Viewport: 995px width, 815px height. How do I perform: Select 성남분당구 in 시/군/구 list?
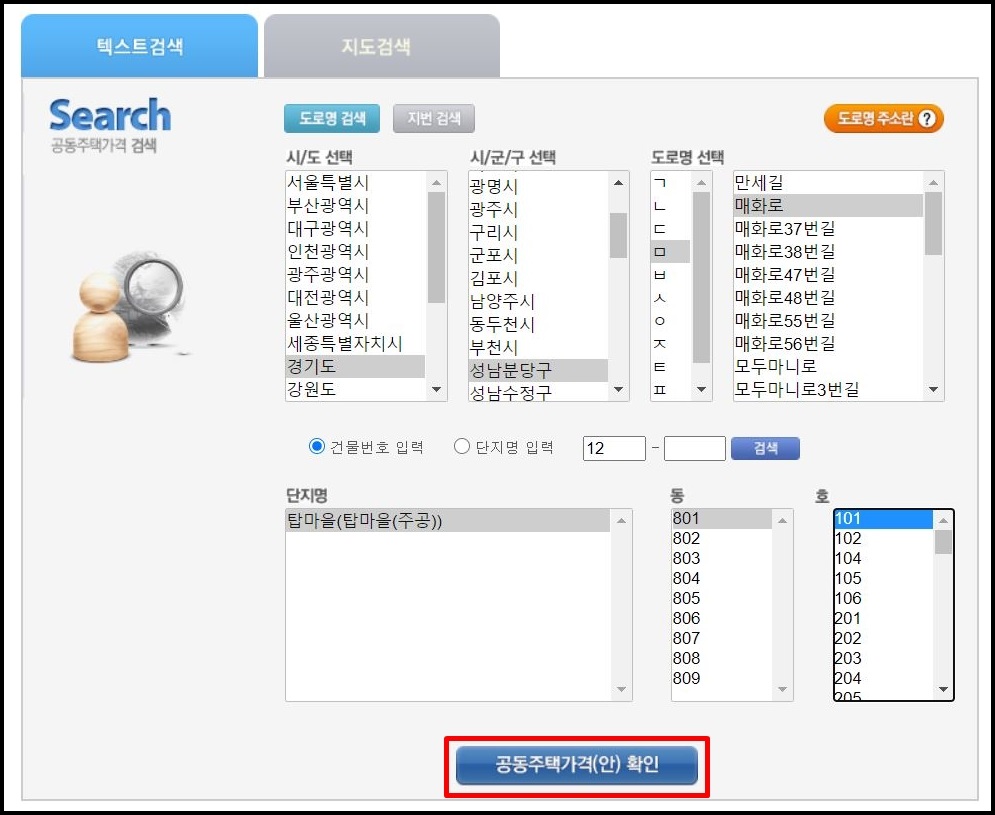coord(538,370)
